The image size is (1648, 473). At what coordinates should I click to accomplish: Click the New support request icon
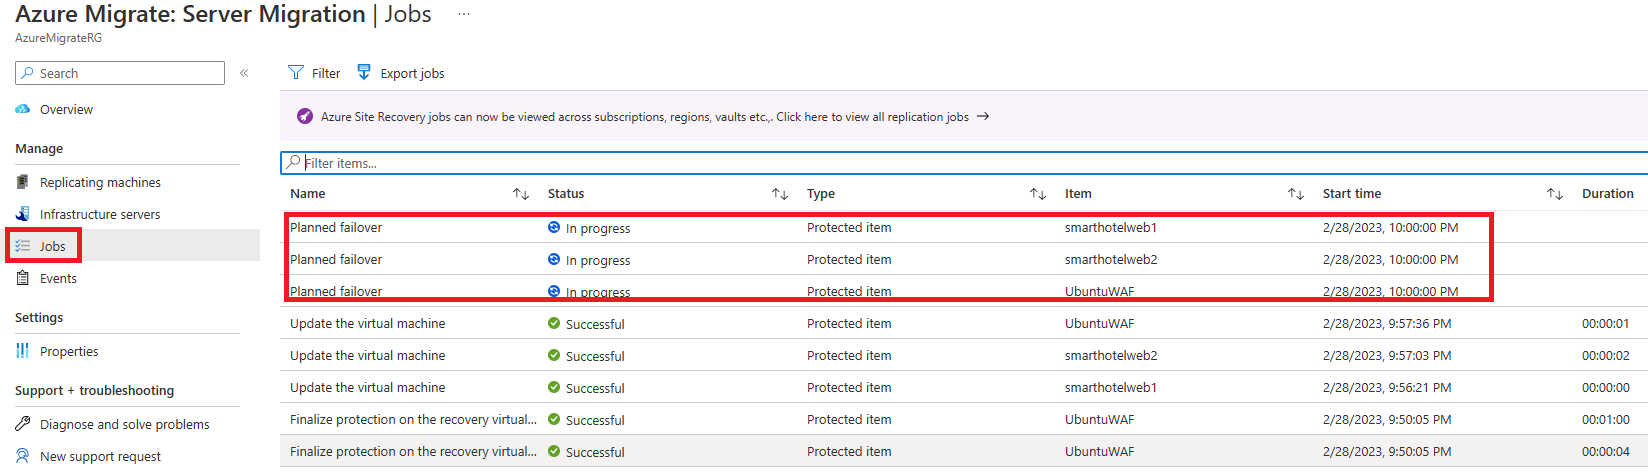click(x=23, y=456)
